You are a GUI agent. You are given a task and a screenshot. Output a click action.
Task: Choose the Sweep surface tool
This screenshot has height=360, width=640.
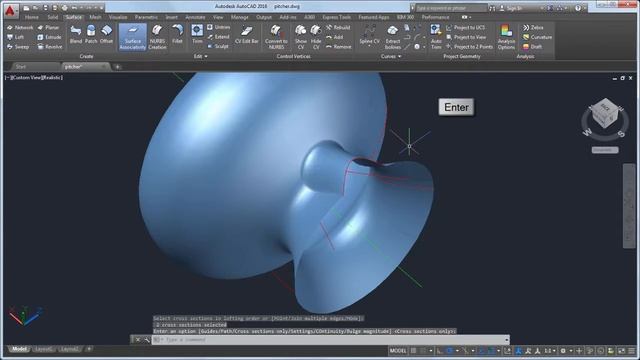pyautogui.click(x=18, y=47)
